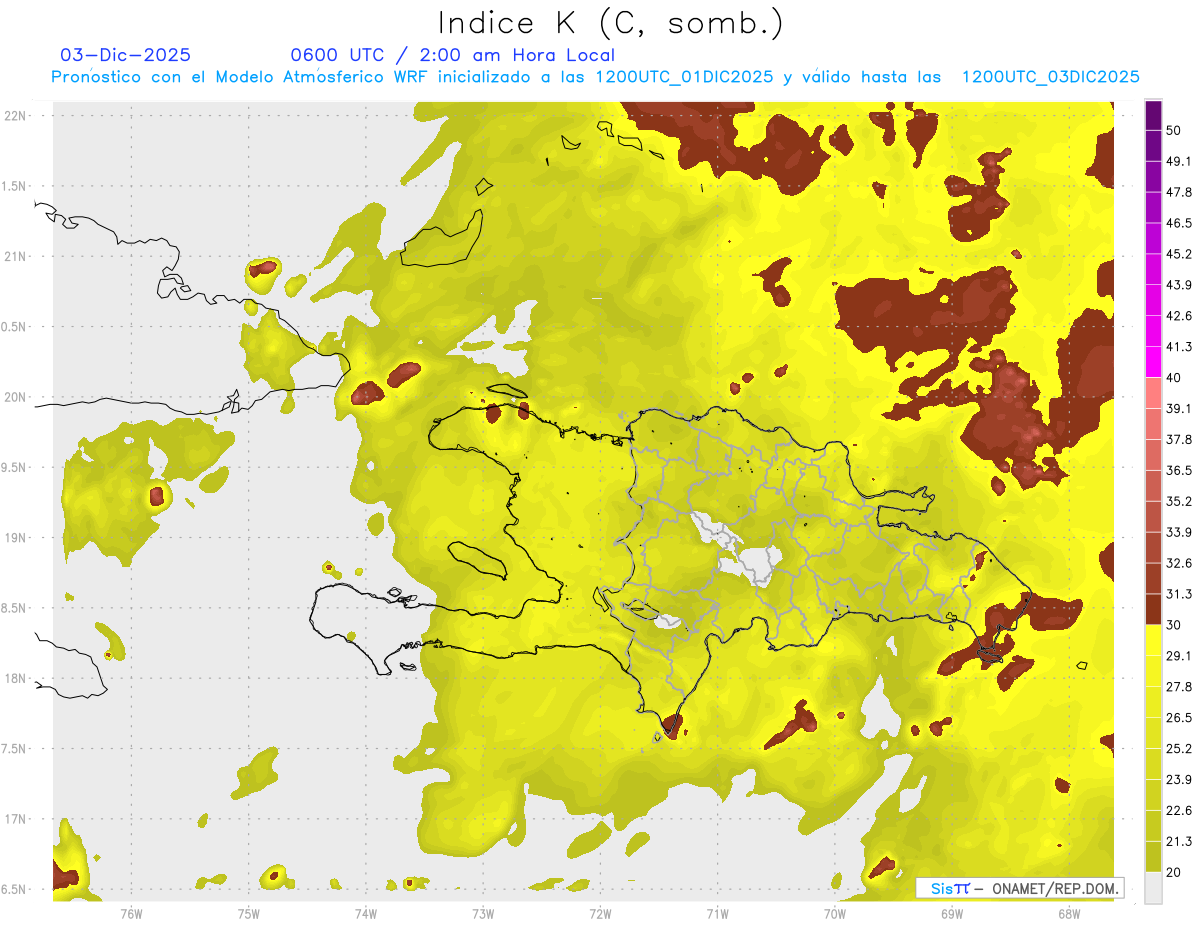1200x927 pixels.
Task: Click the colorbar value "37.8"
Action: pyautogui.click(x=1179, y=439)
